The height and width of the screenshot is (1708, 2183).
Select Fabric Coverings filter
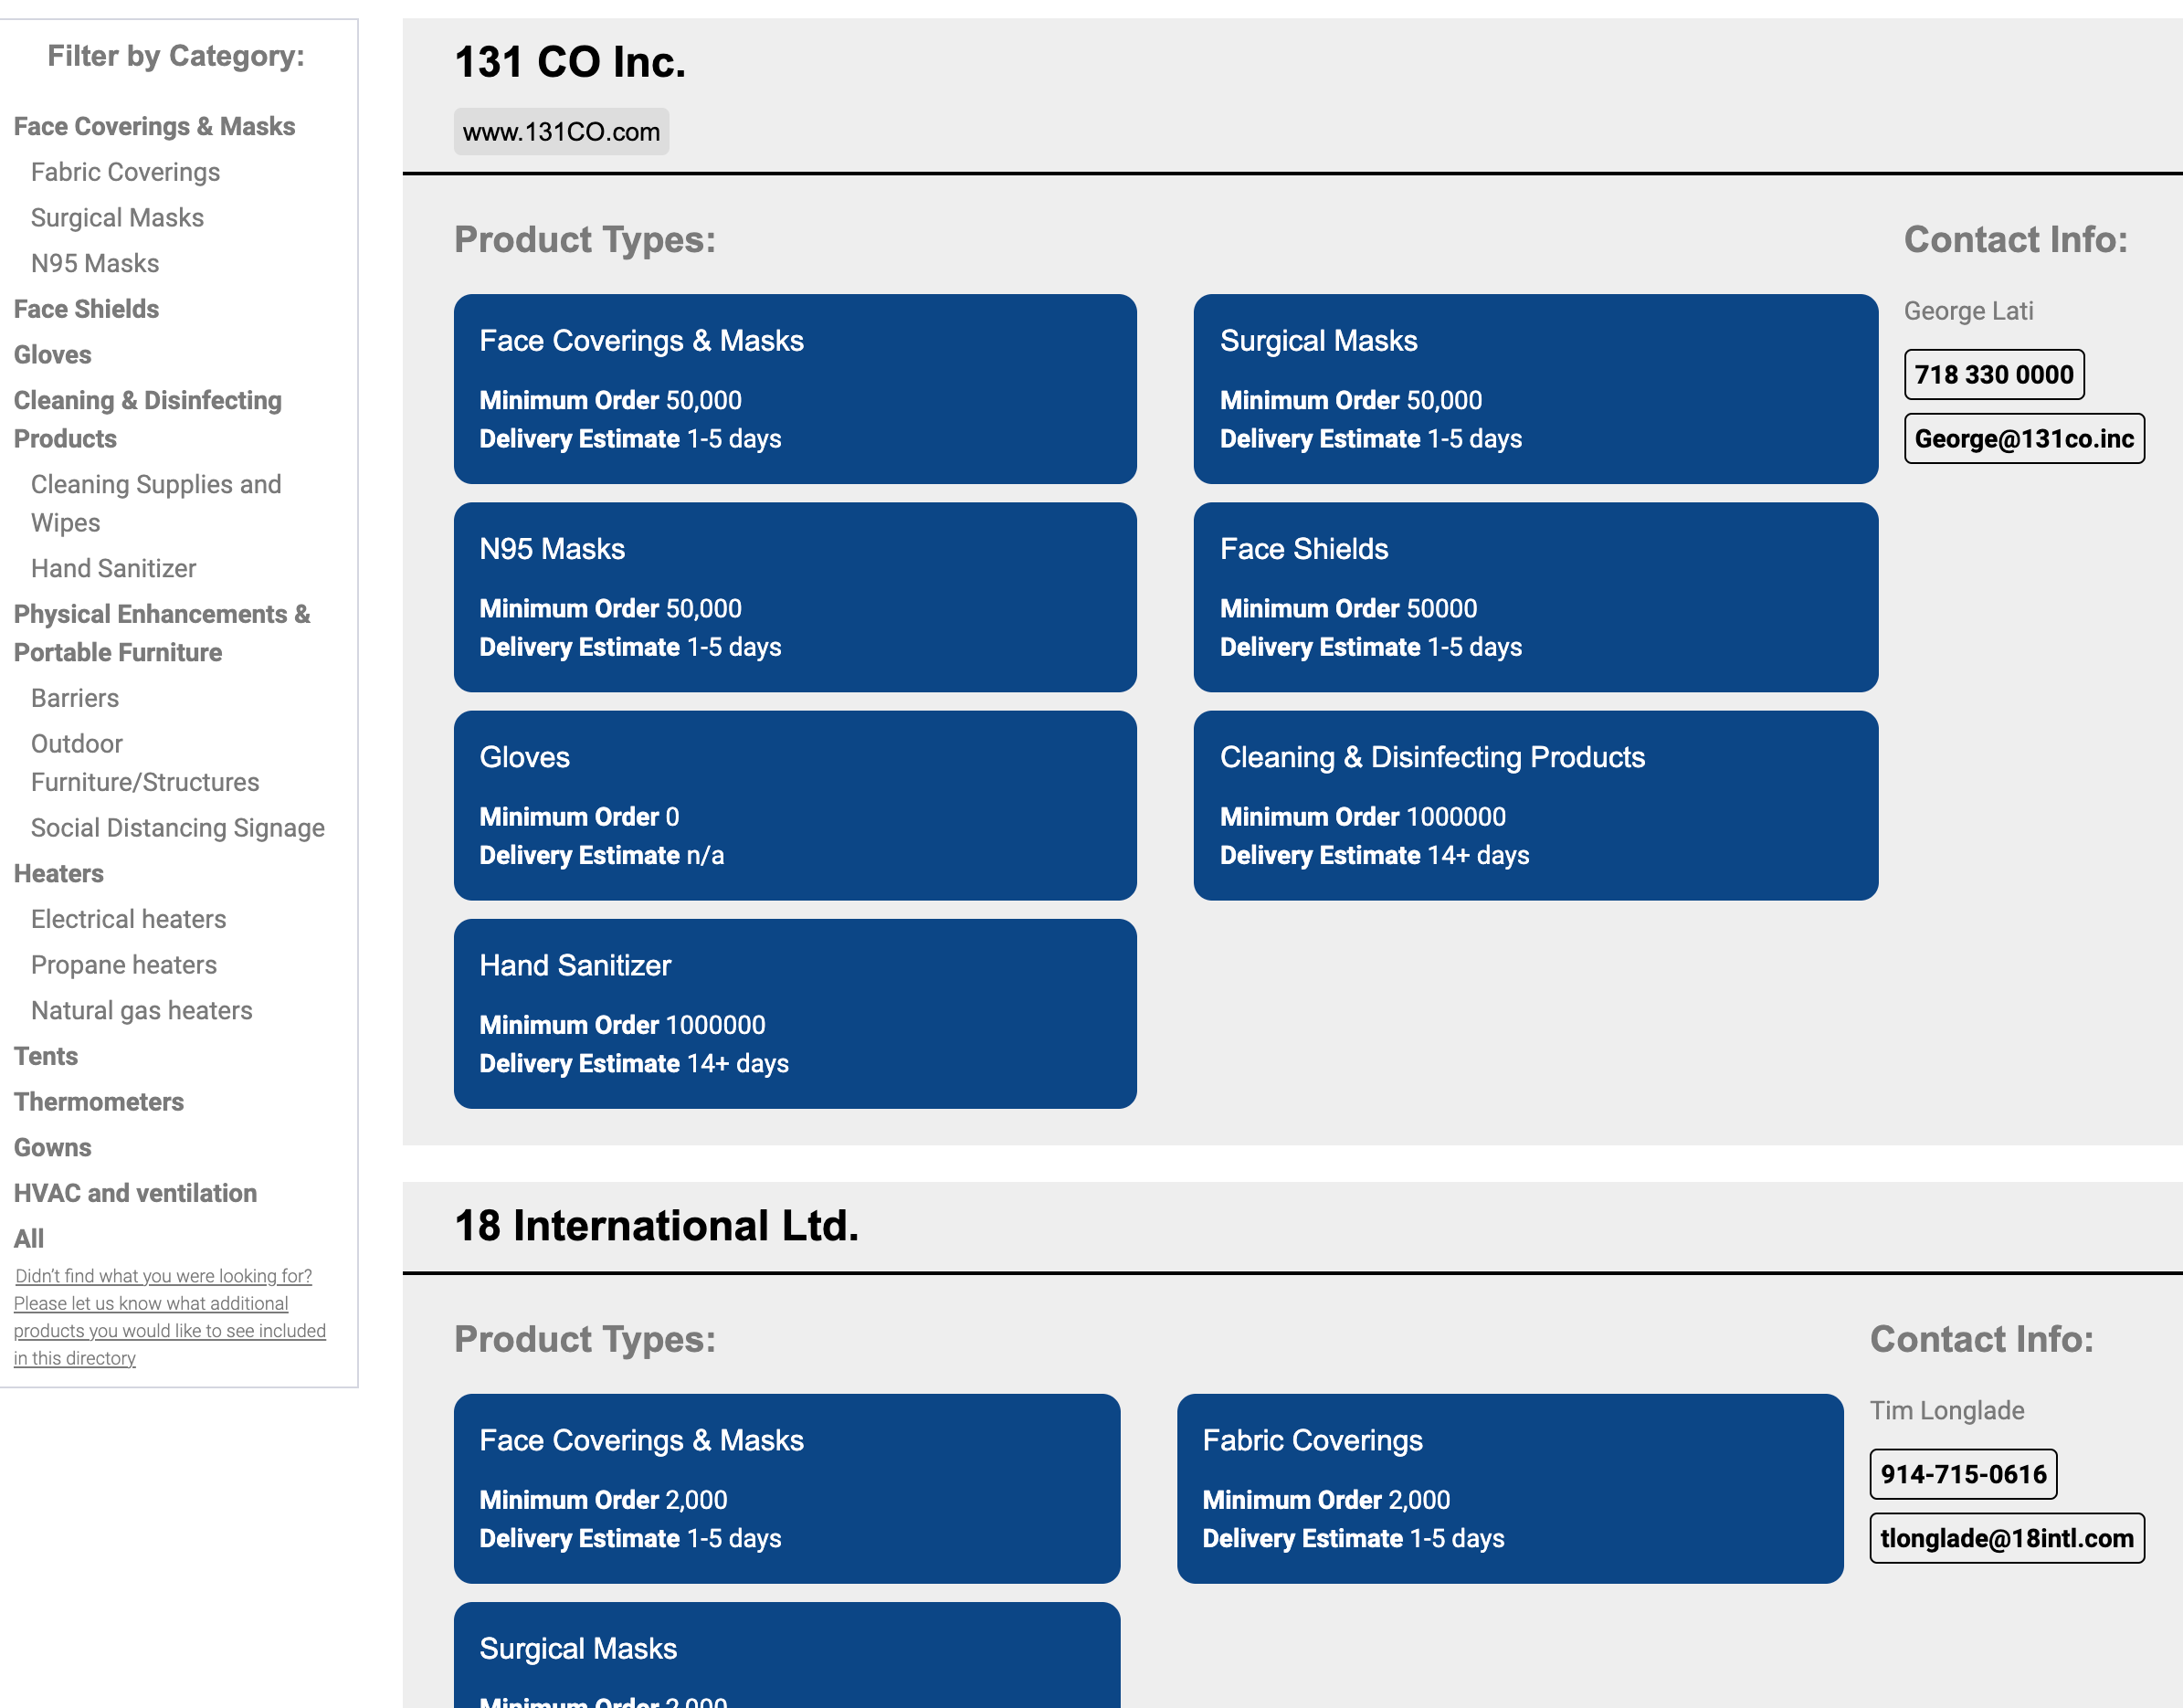tap(125, 172)
